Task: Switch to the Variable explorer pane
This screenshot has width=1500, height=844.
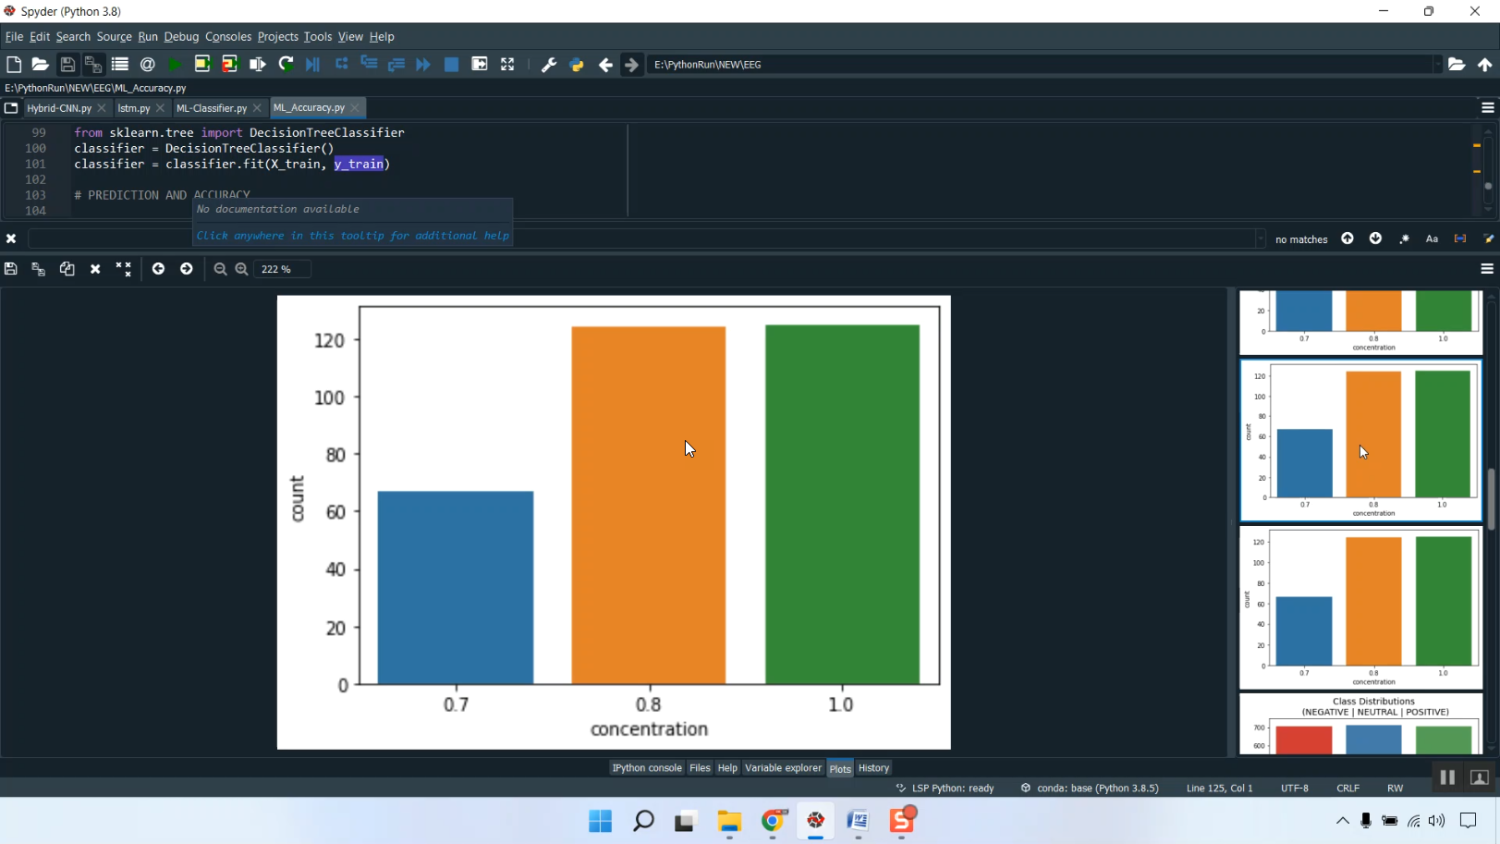Action: click(x=782, y=768)
